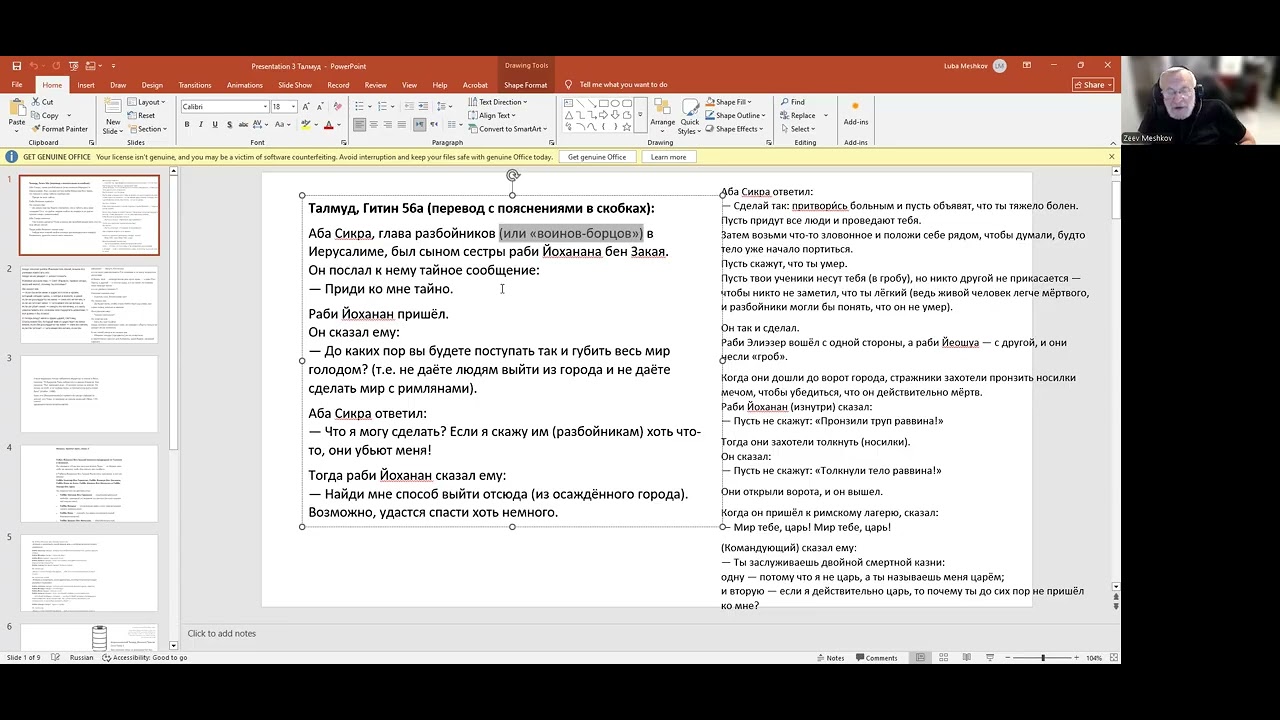Screen dimensions: 1280x720
Task: Toggle Normal view in the status bar
Action: [x=920, y=658]
